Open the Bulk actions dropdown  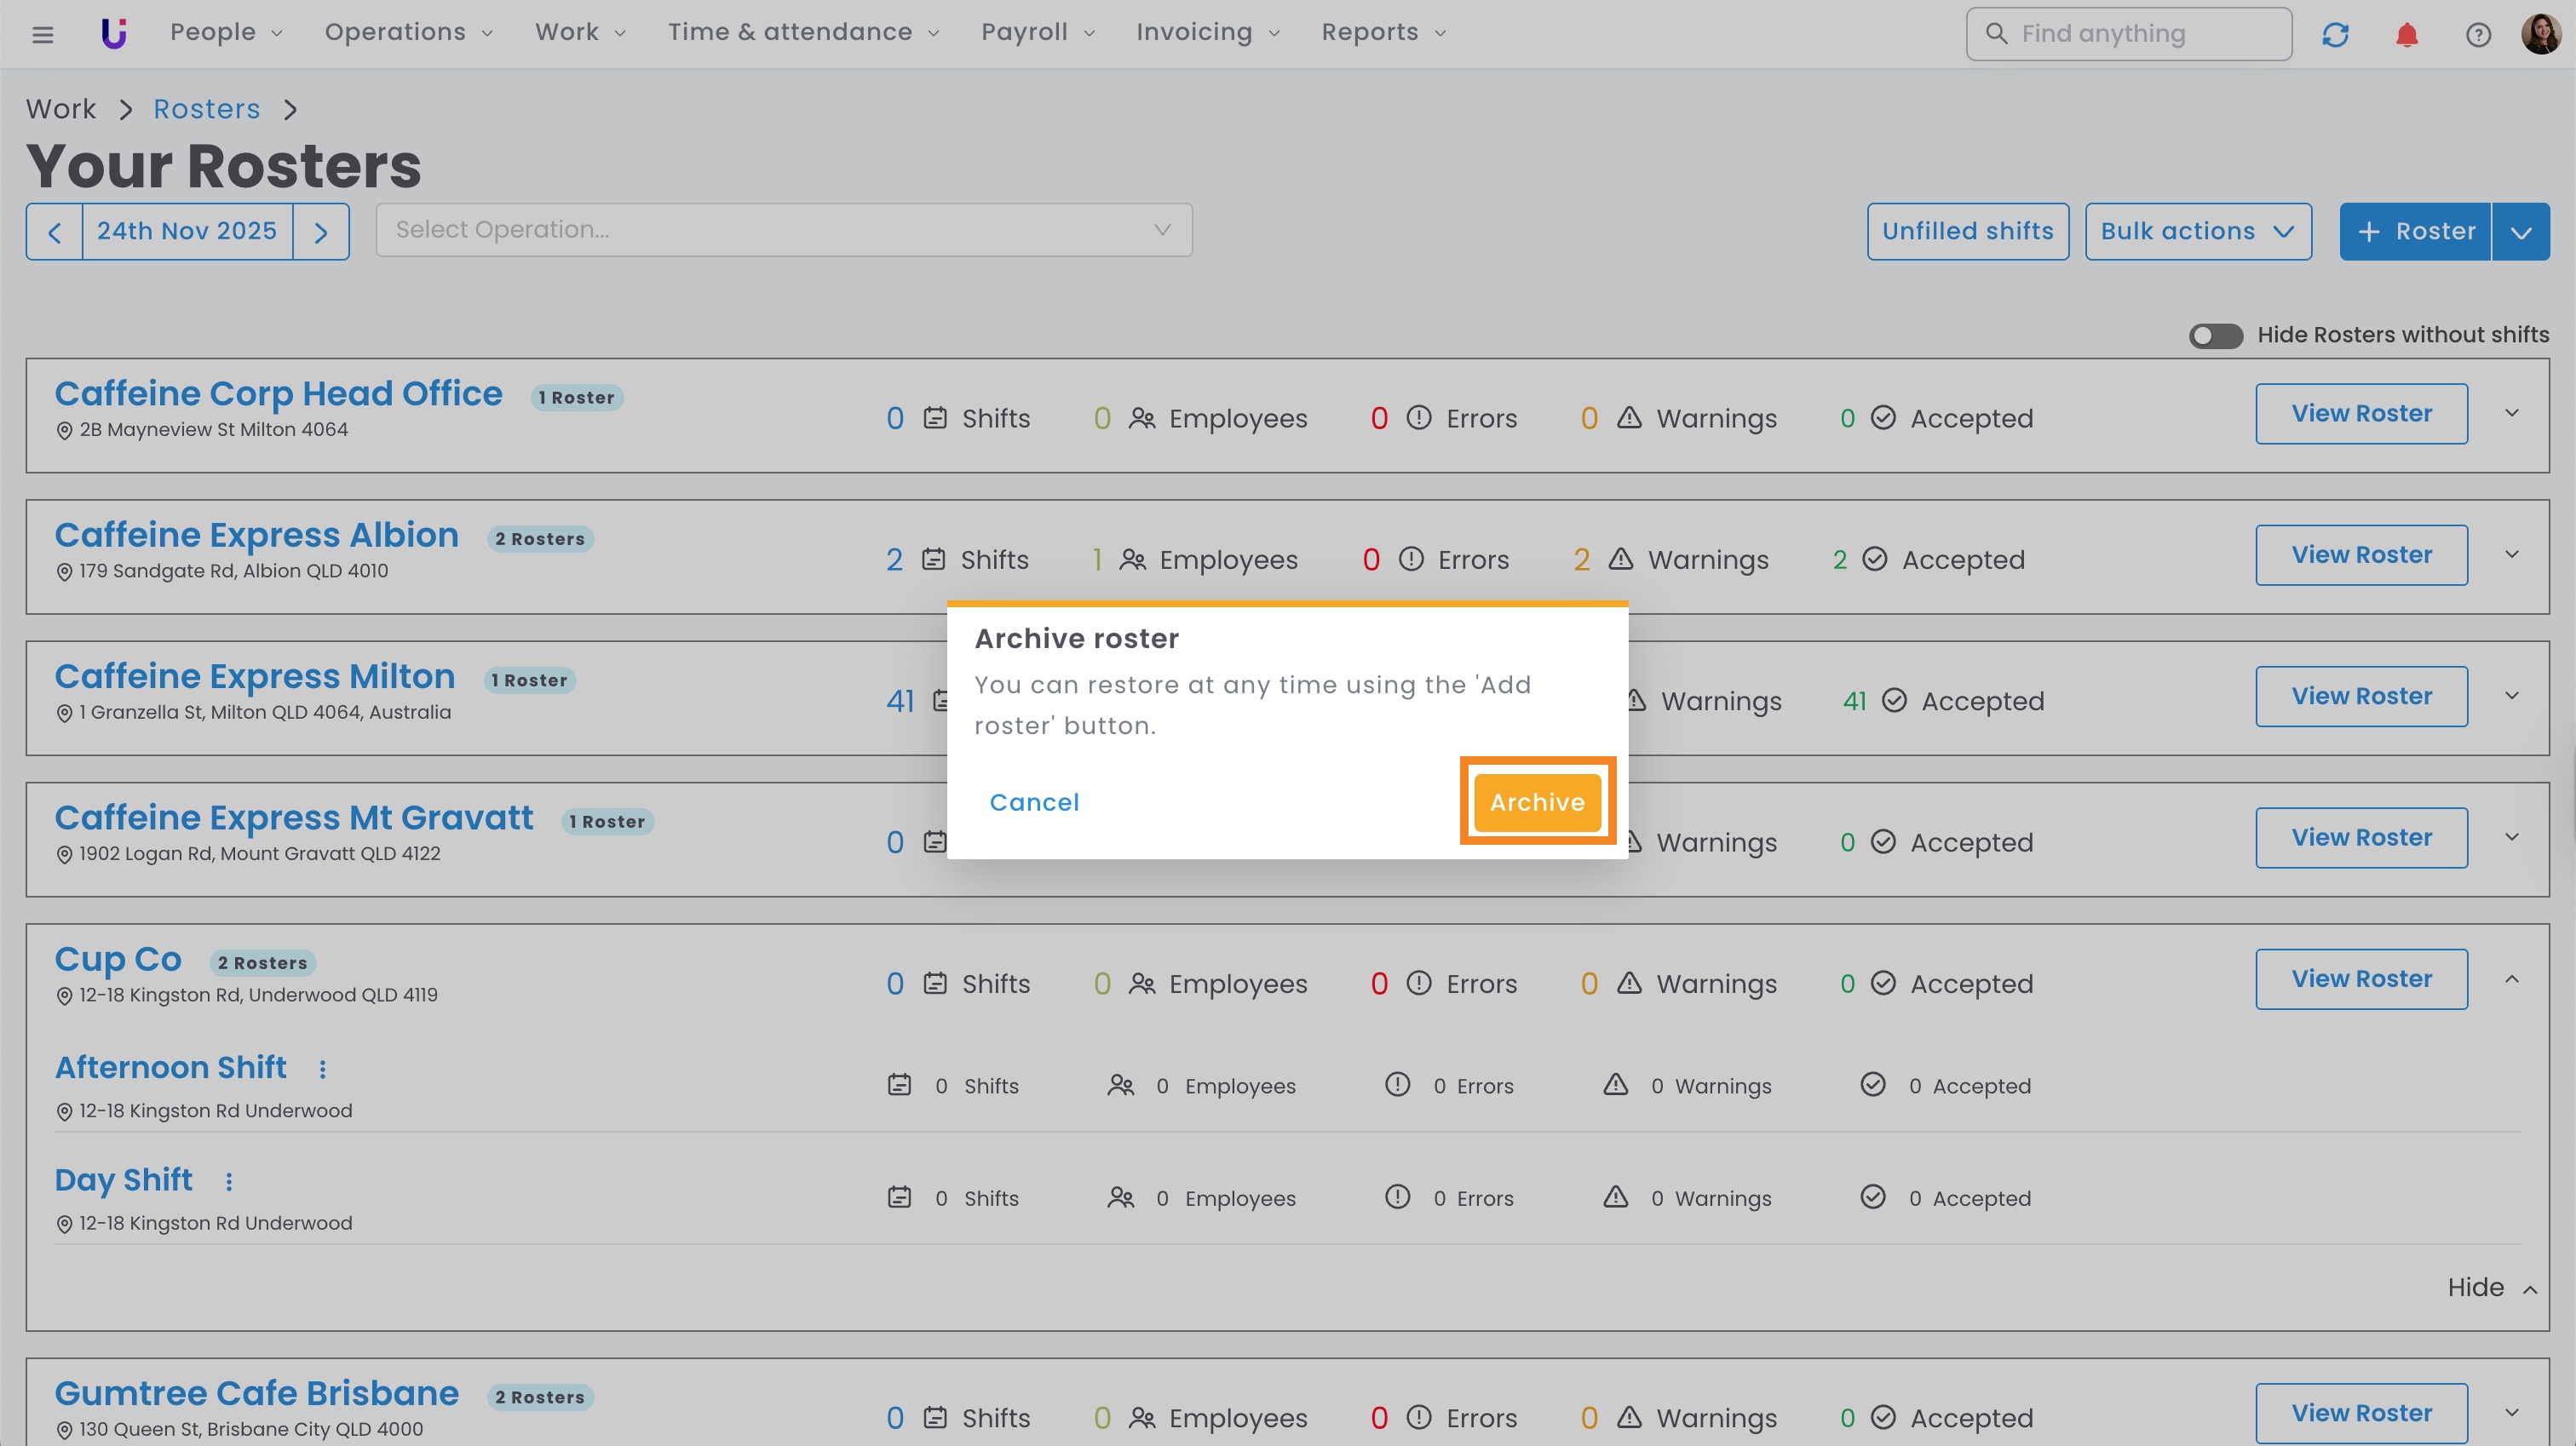2197,231
